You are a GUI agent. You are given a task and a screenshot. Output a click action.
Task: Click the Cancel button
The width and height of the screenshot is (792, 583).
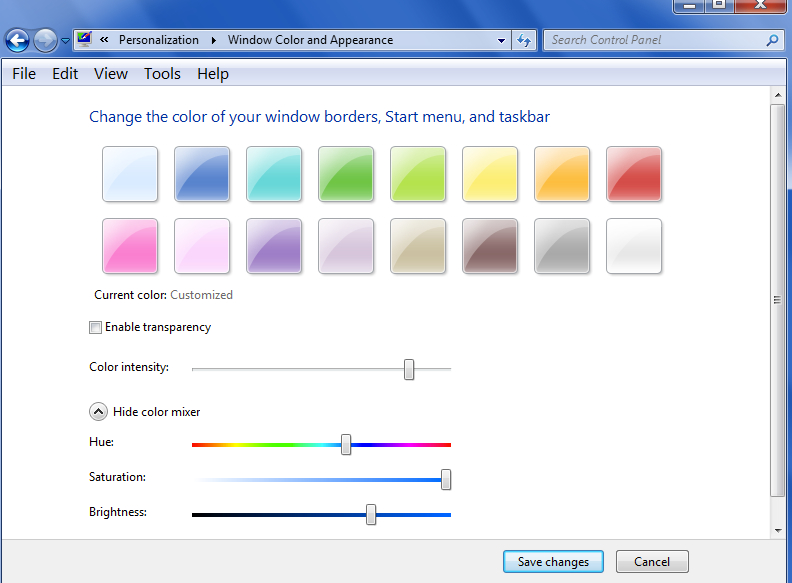(652, 562)
